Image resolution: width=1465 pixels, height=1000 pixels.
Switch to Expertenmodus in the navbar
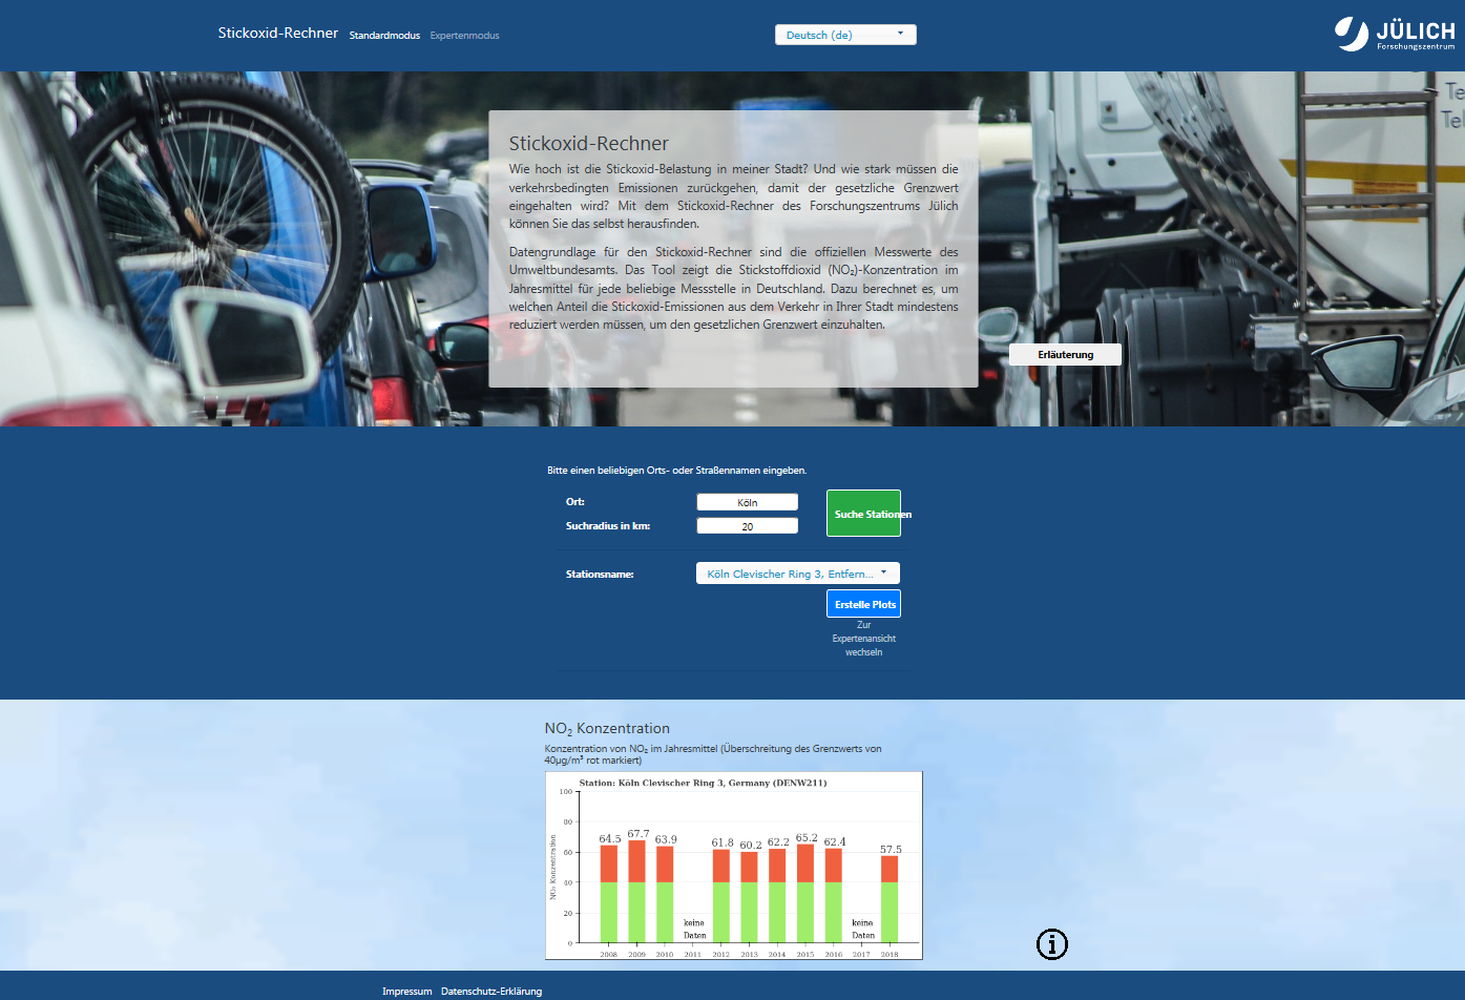[464, 36]
